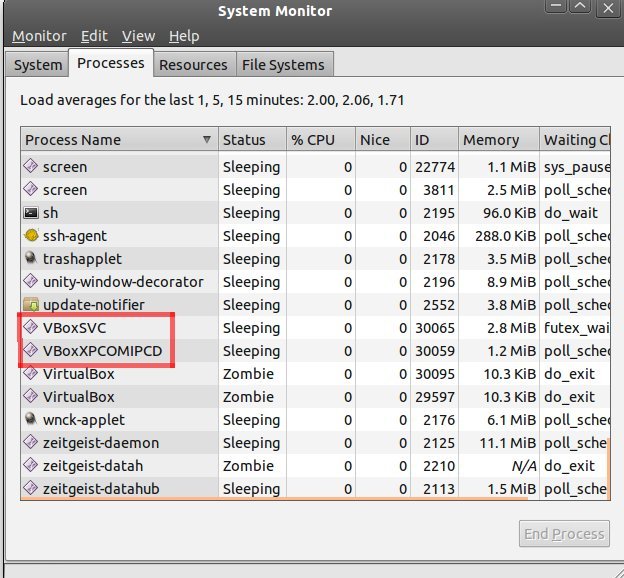
Task: Click the sh terminal process icon
Action: click(x=31, y=213)
